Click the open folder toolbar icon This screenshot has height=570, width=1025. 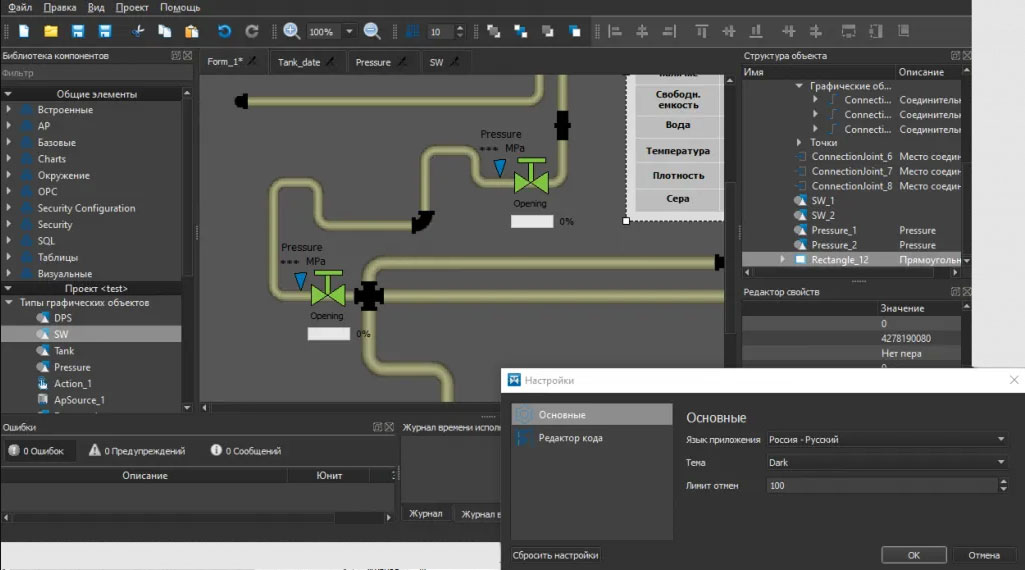[51, 32]
